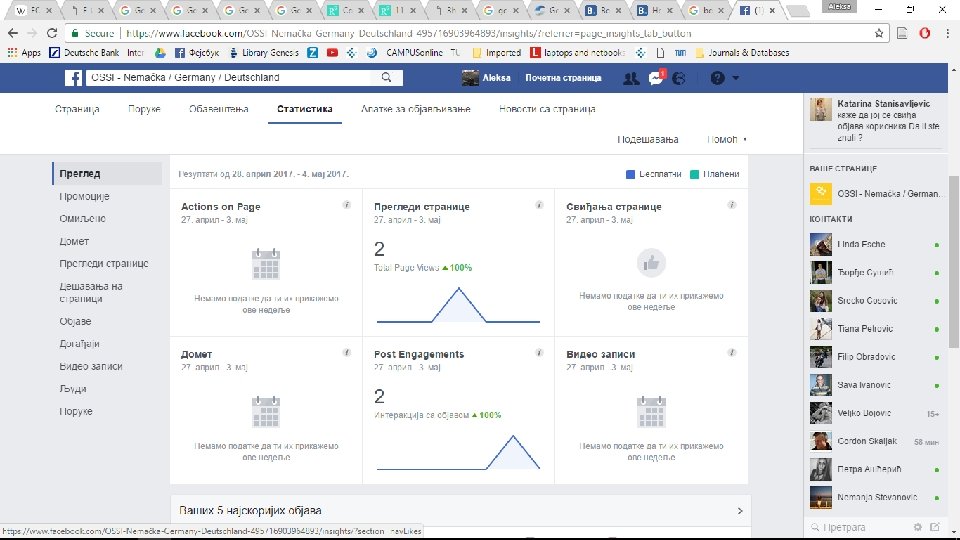
Task: Click info icon on Домет card
Action: [347, 353]
